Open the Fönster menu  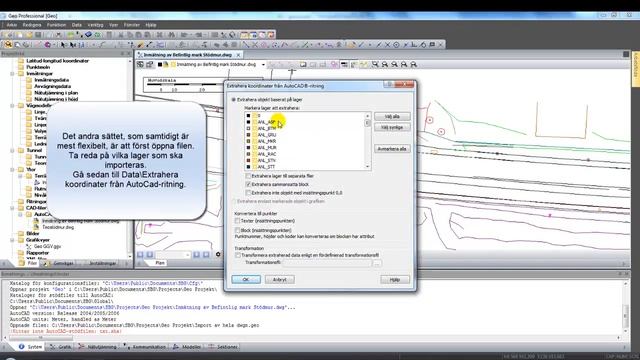pyautogui.click(x=132, y=25)
